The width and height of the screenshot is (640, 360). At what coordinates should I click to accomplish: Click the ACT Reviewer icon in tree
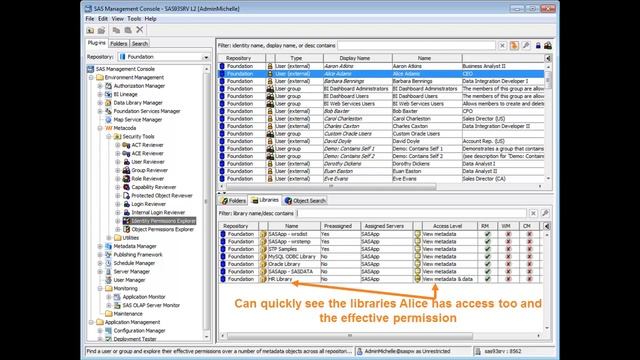click(126, 145)
